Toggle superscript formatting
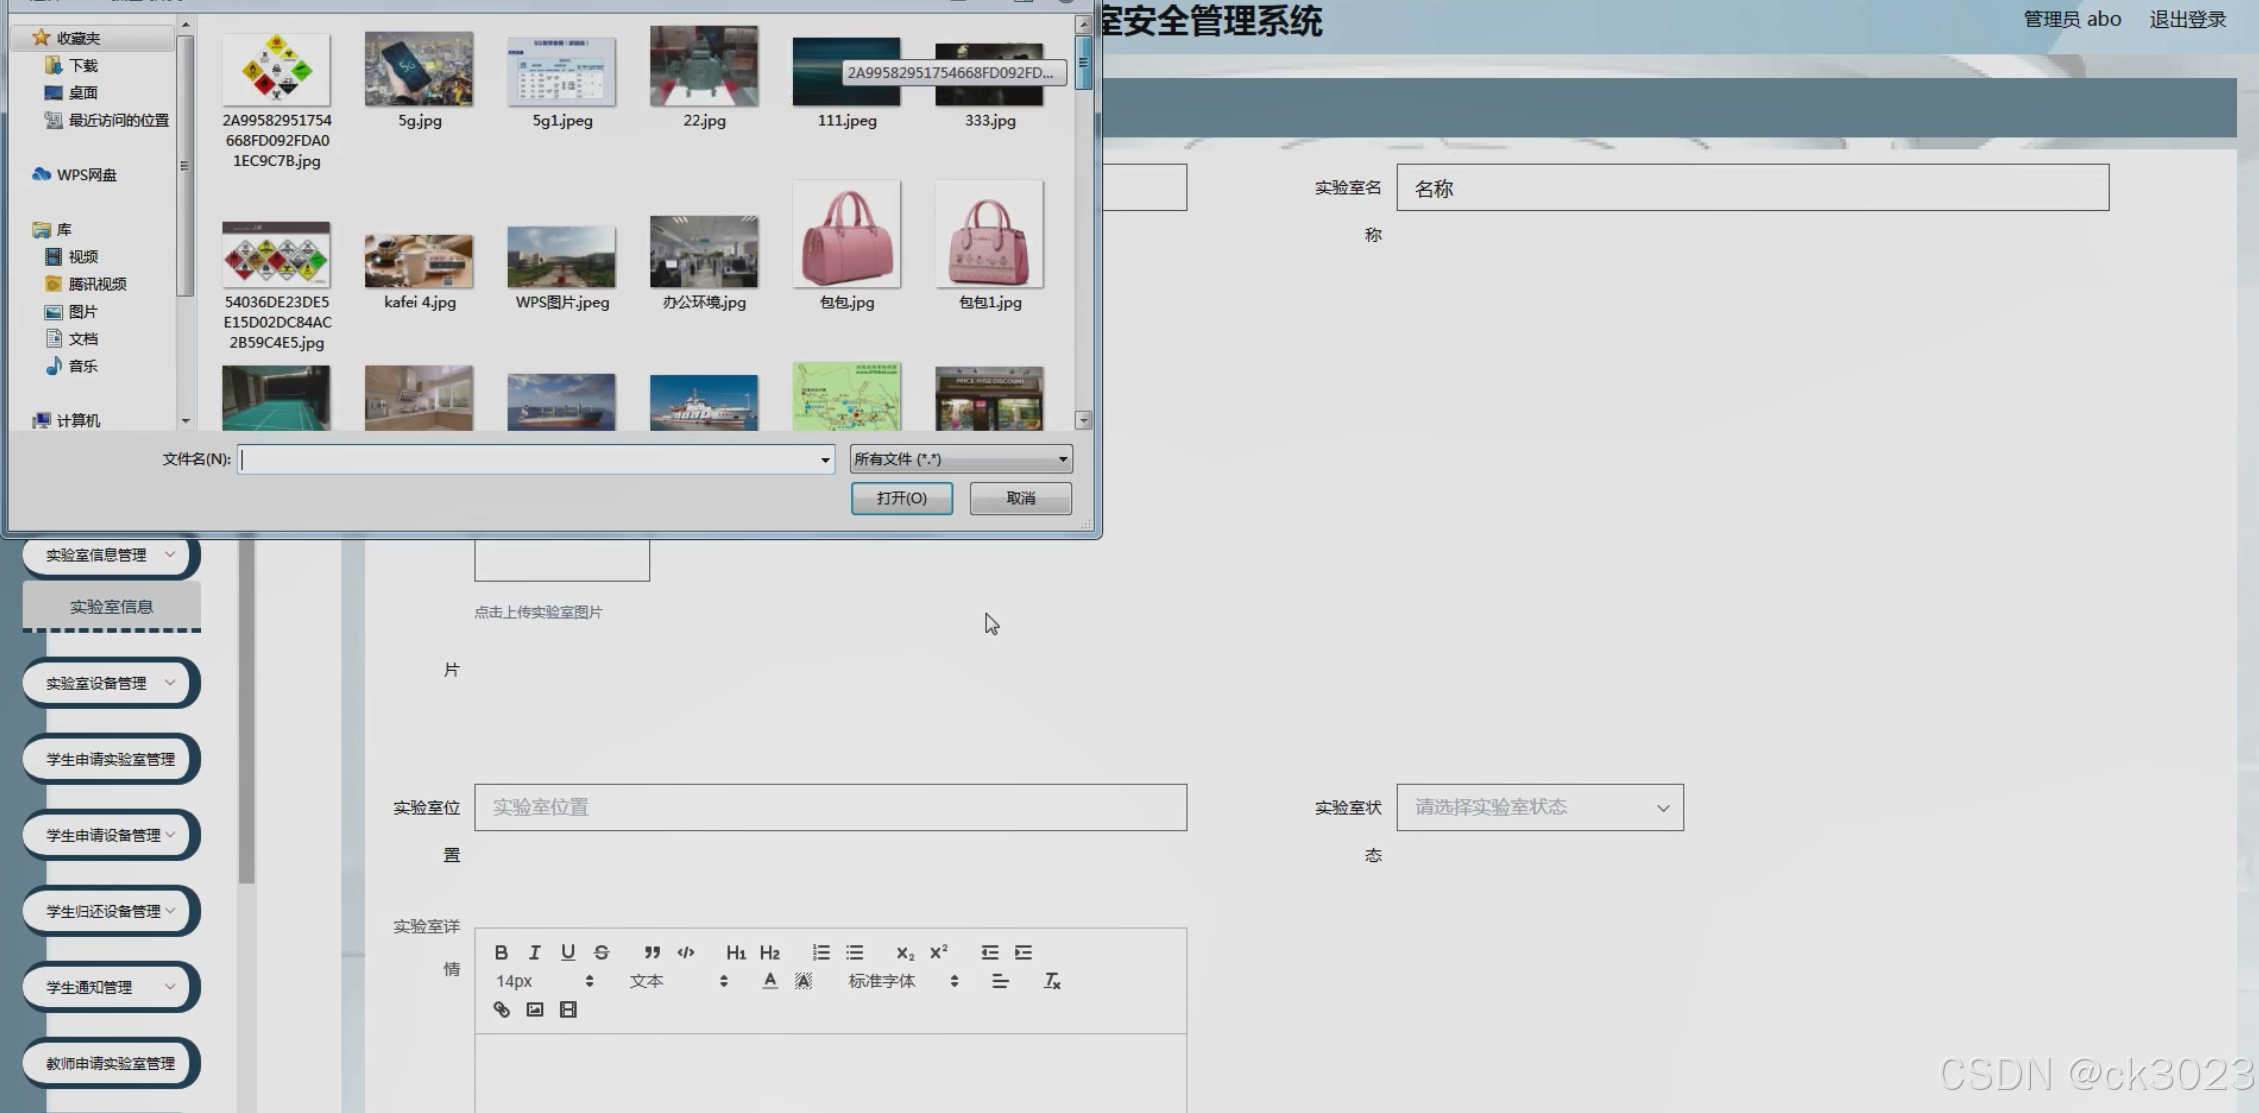2259x1113 pixels. 938,952
